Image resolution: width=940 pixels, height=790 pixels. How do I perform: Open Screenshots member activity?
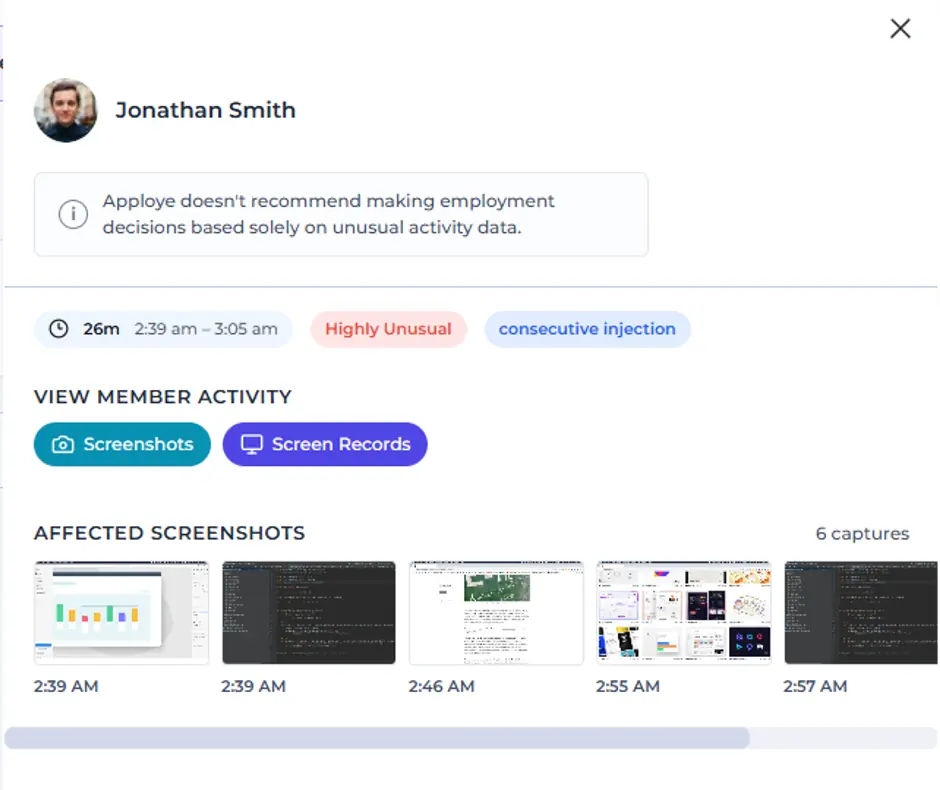coord(122,444)
